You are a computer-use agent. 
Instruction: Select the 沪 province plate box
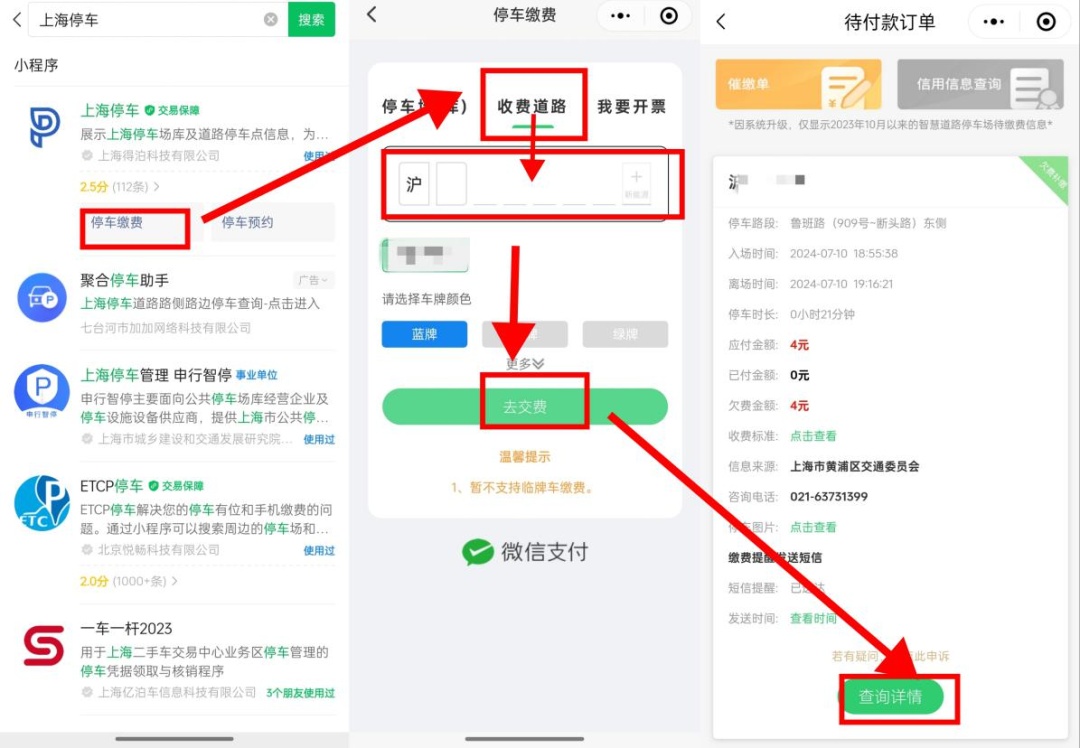pos(414,184)
